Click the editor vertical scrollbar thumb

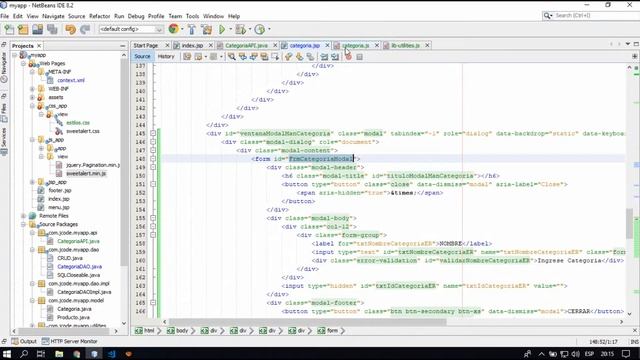click(x=629, y=223)
